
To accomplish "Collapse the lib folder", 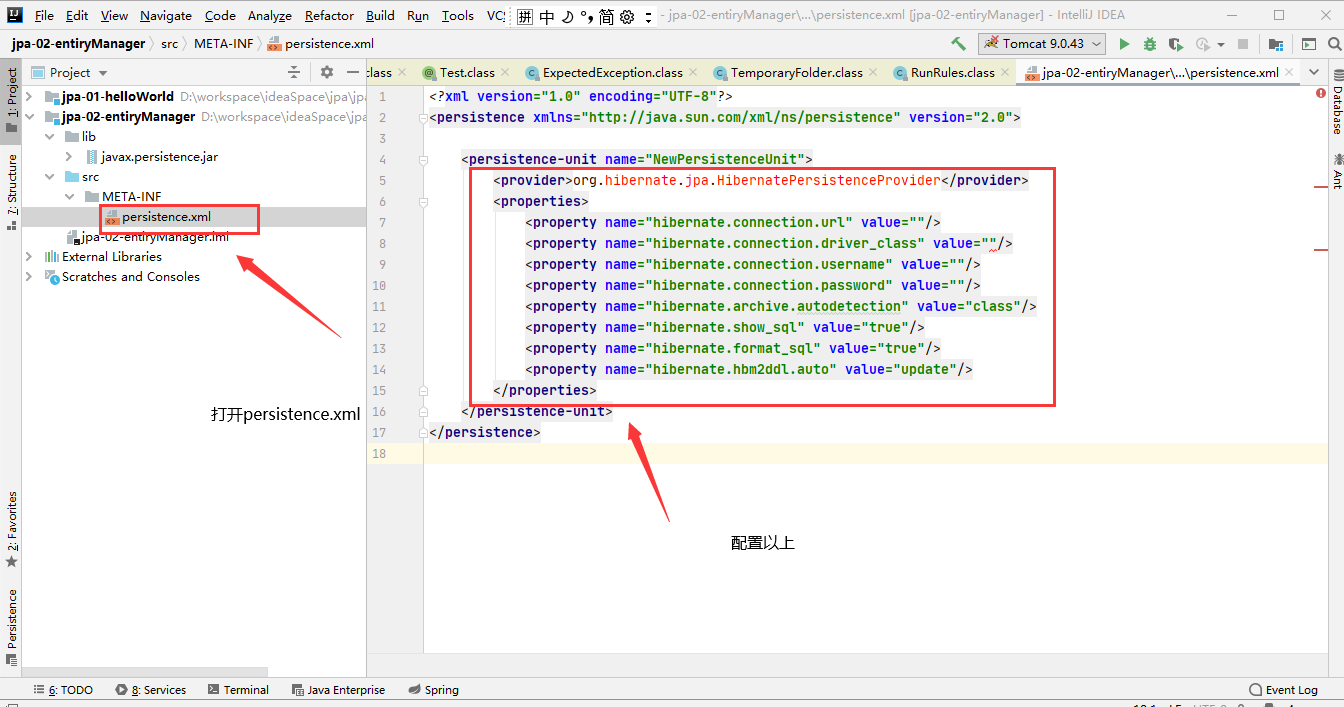I will [x=49, y=137].
